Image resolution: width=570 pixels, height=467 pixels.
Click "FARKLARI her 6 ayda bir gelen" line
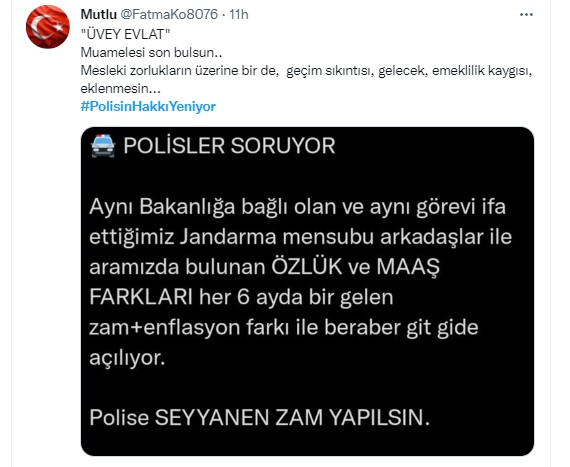241,297
